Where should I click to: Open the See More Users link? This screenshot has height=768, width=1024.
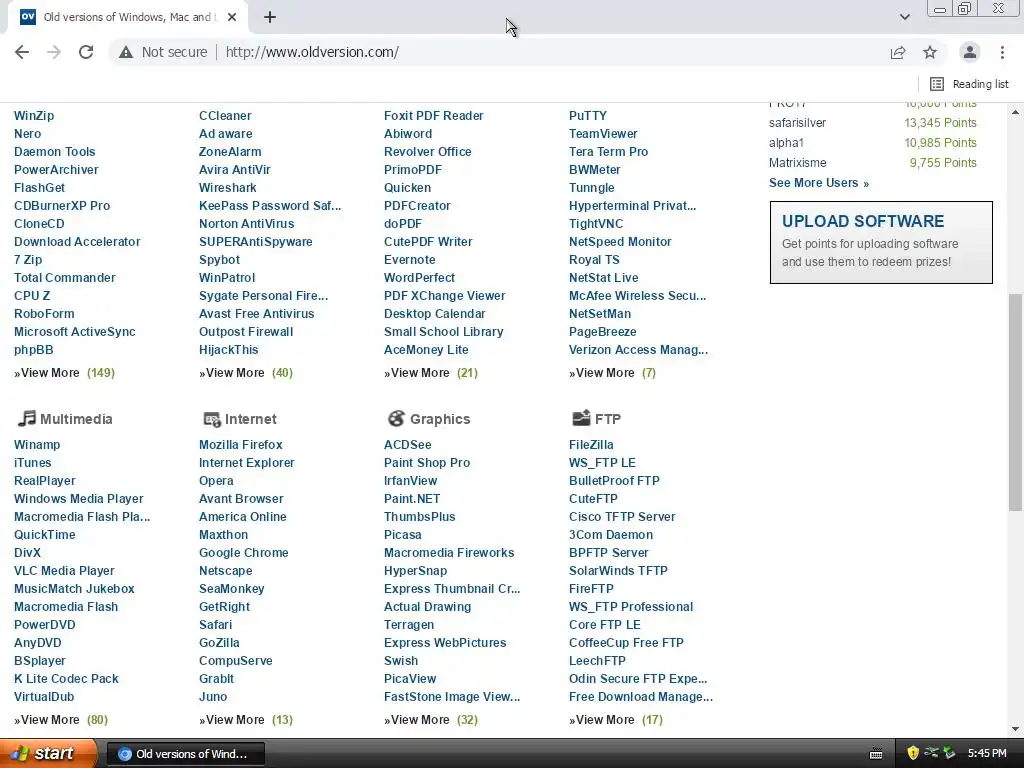pyautogui.click(x=818, y=183)
